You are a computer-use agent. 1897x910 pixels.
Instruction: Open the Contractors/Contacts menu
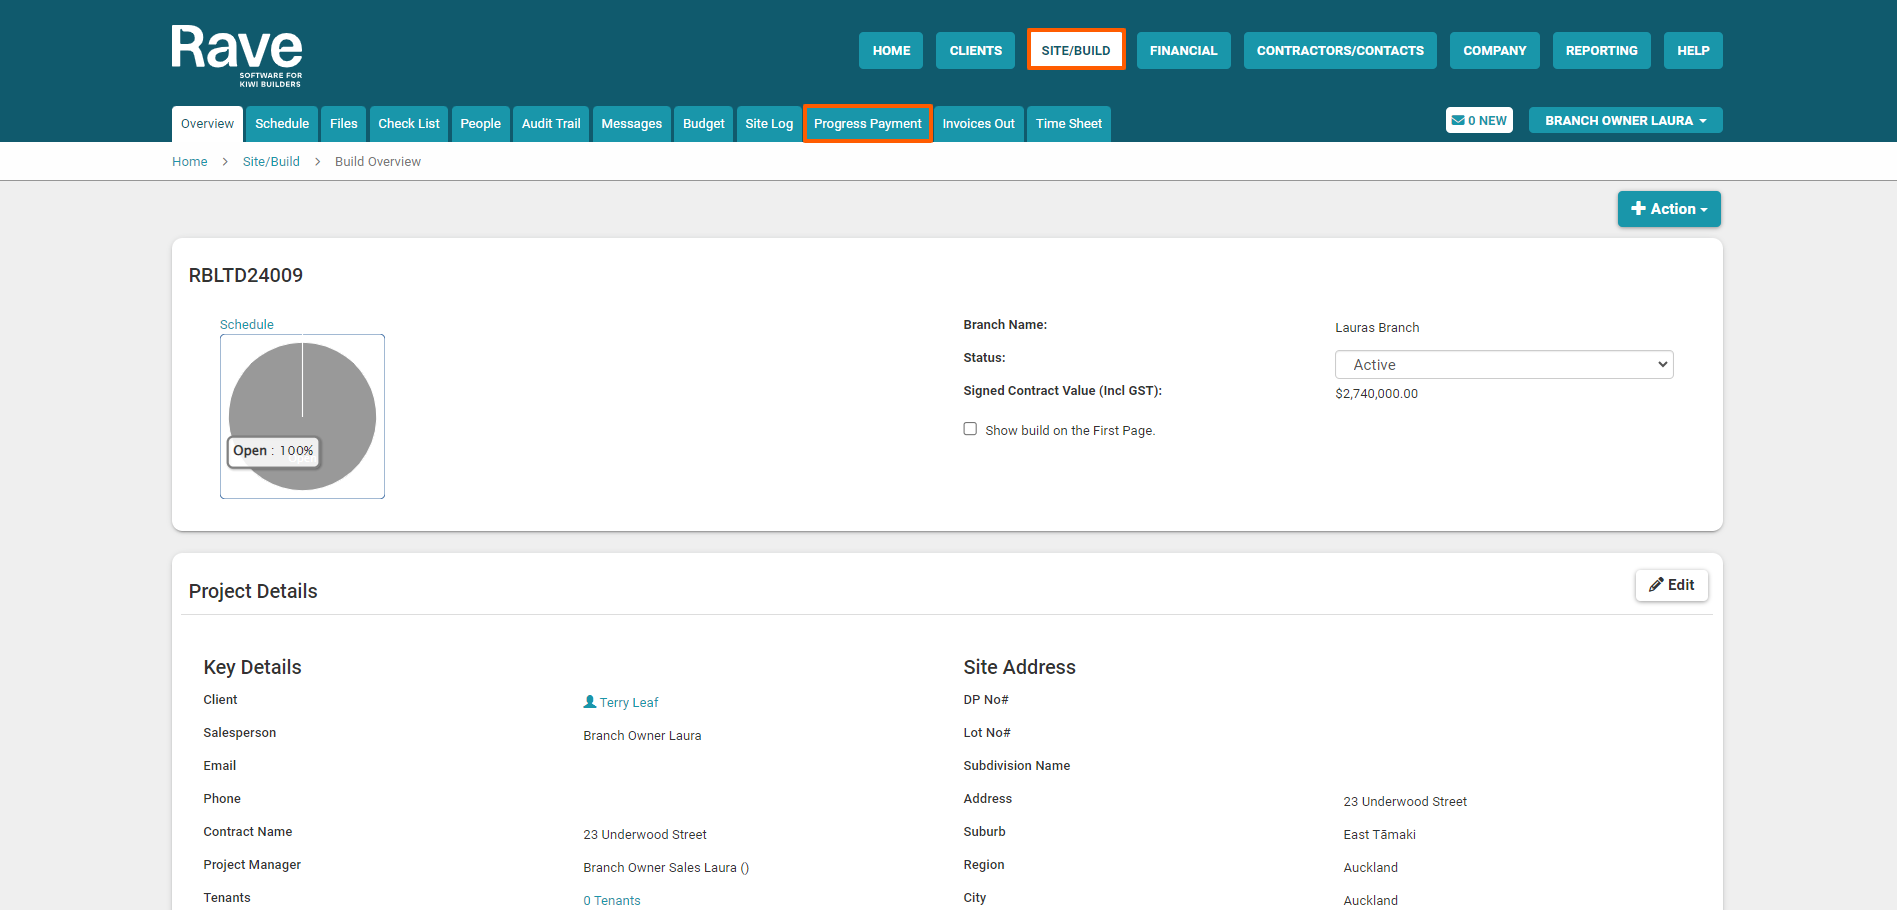pyautogui.click(x=1339, y=51)
